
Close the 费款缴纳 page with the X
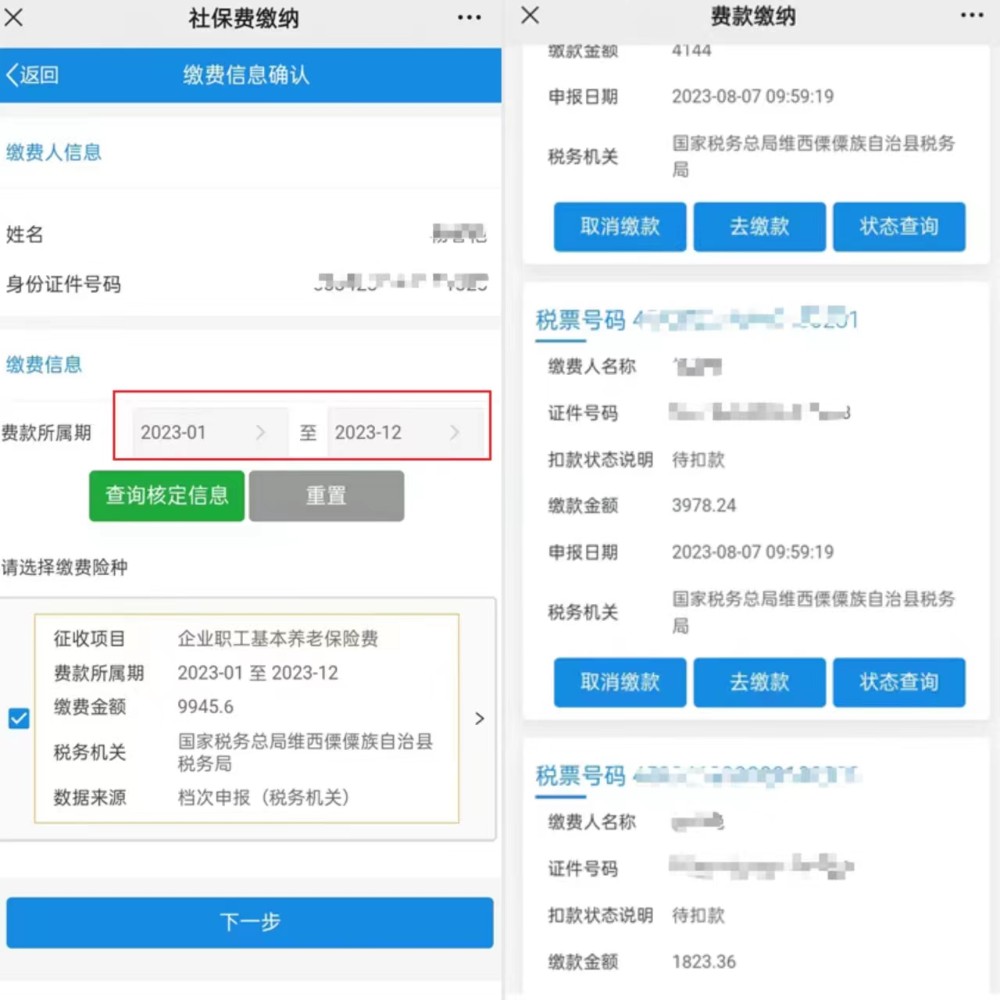529,17
